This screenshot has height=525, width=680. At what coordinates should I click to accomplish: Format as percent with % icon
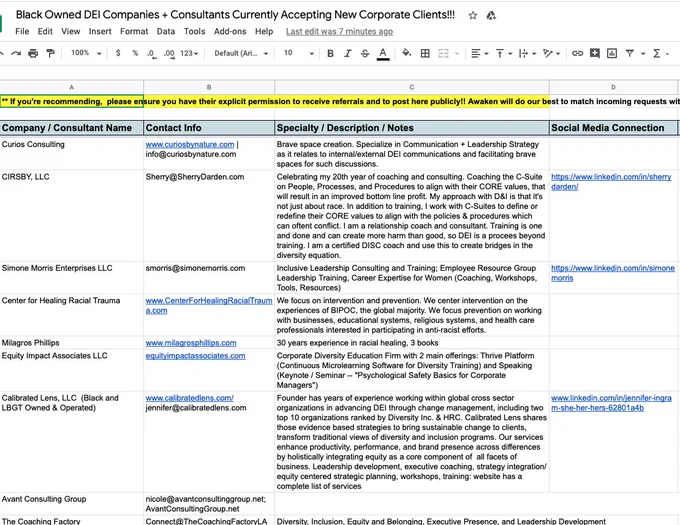(135, 53)
